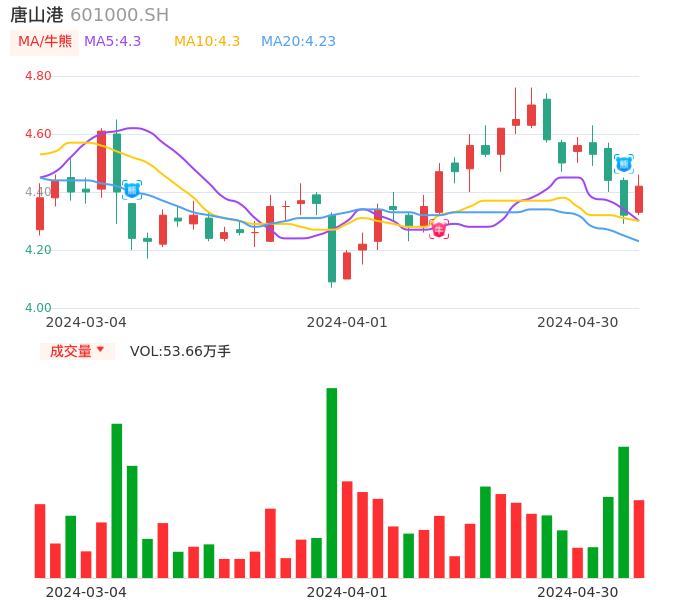Screen dimensions: 686x606
Task: Click the red triangle next to 成交量
Action: point(100,350)
